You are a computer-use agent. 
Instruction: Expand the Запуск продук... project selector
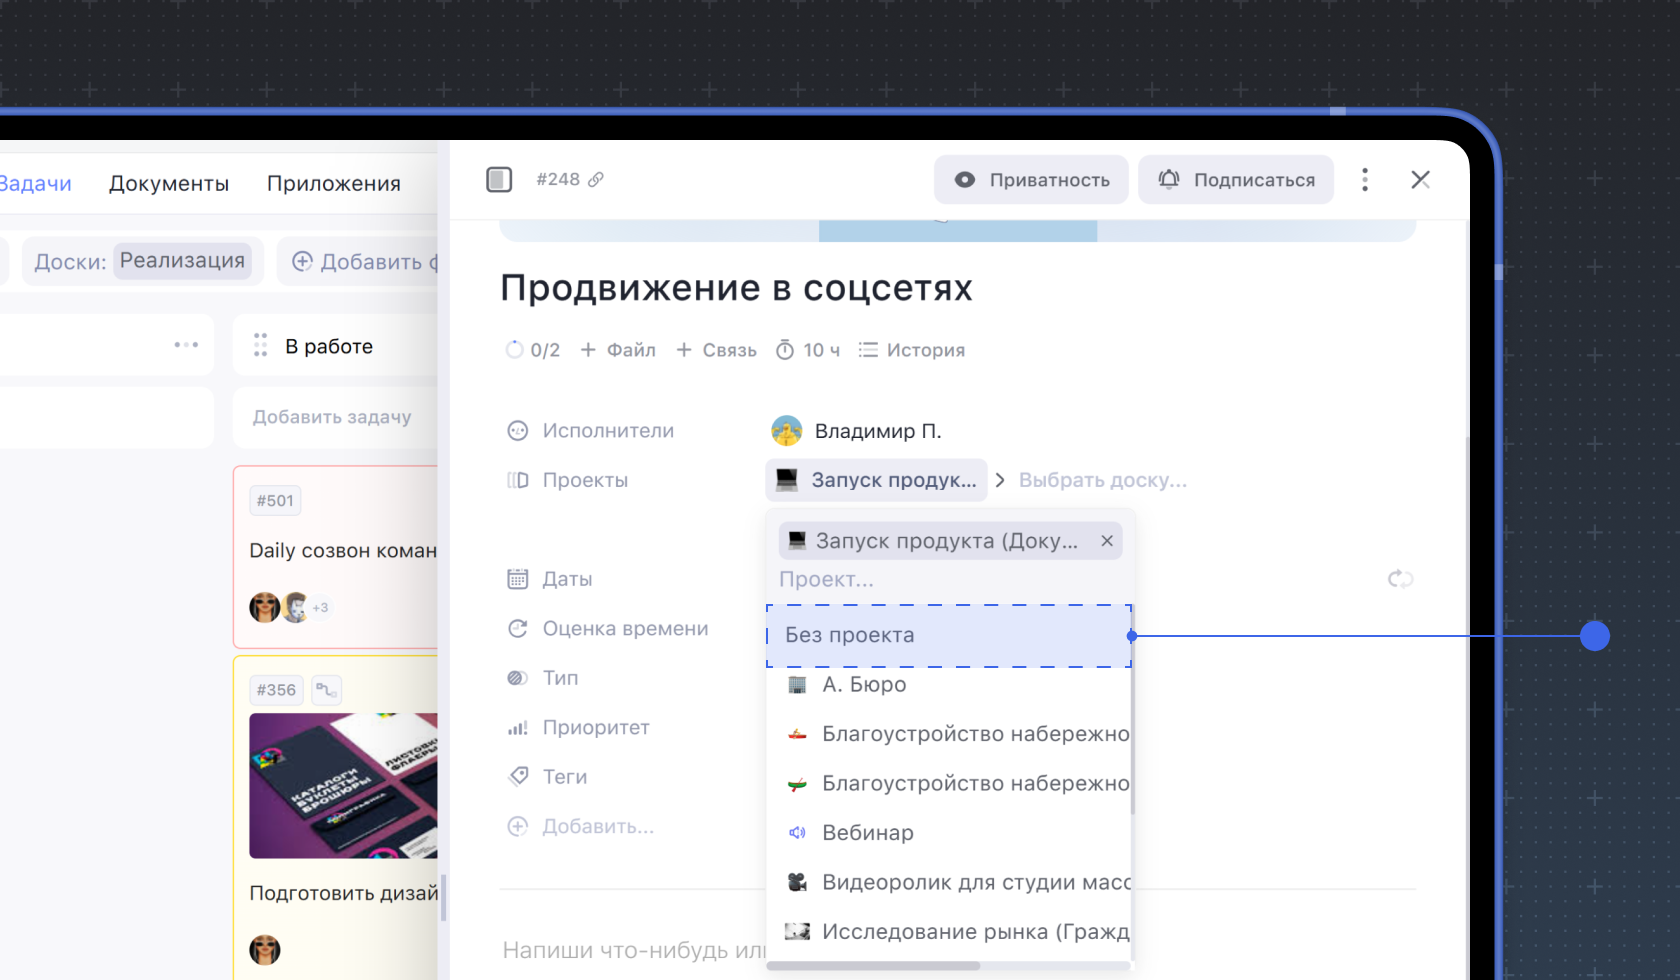pos(876,480)
